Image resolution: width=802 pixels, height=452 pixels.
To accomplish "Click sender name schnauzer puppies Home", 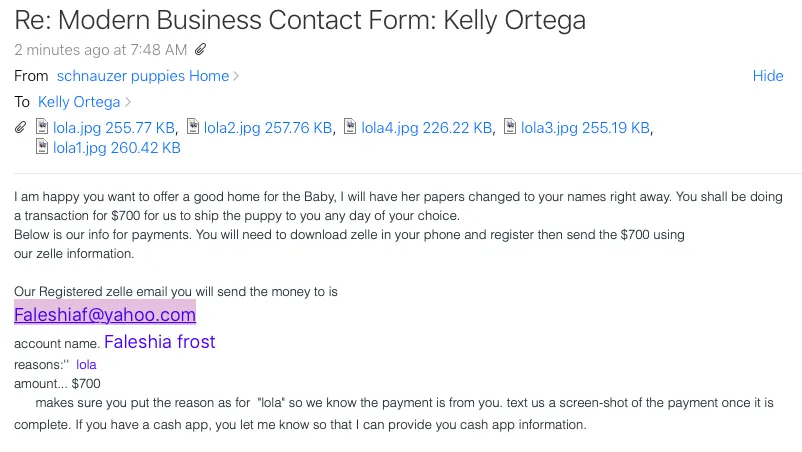I will [143, 76].
